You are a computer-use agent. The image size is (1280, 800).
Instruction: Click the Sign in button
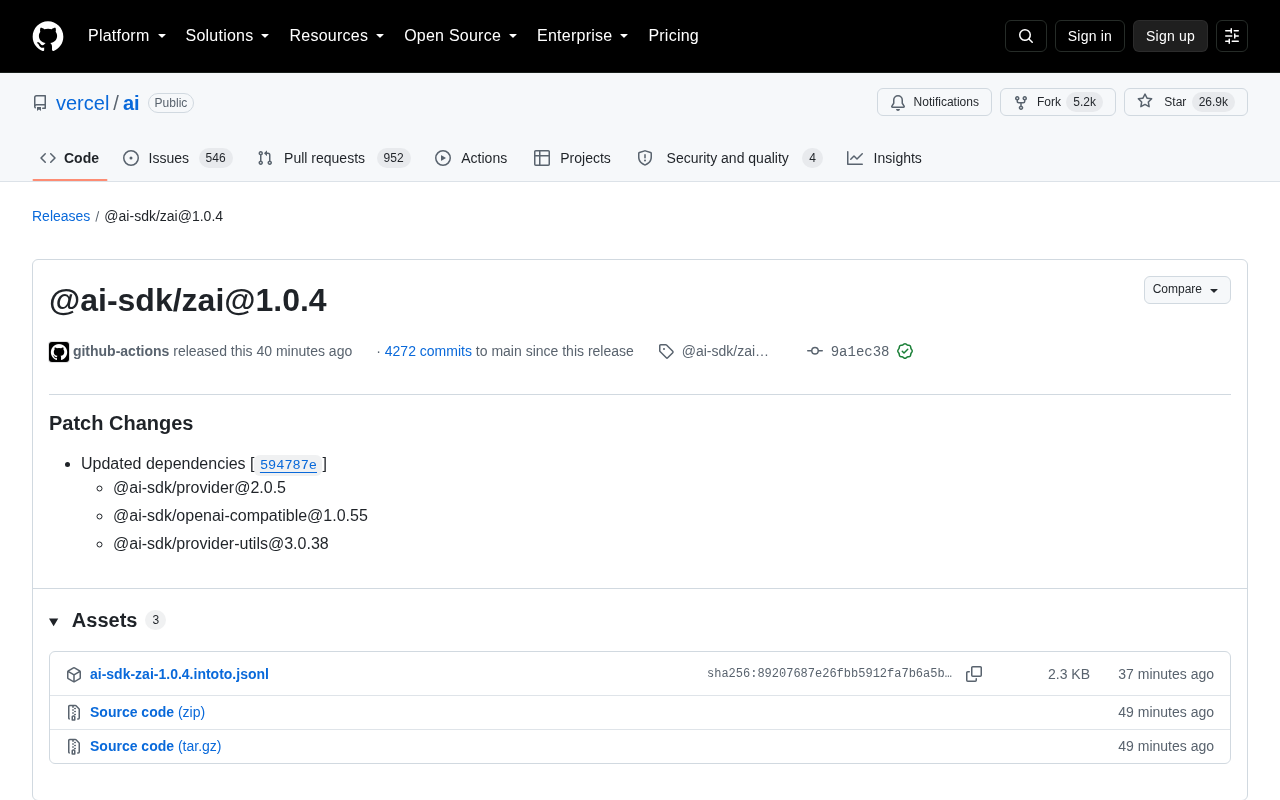coord(1090,36)
